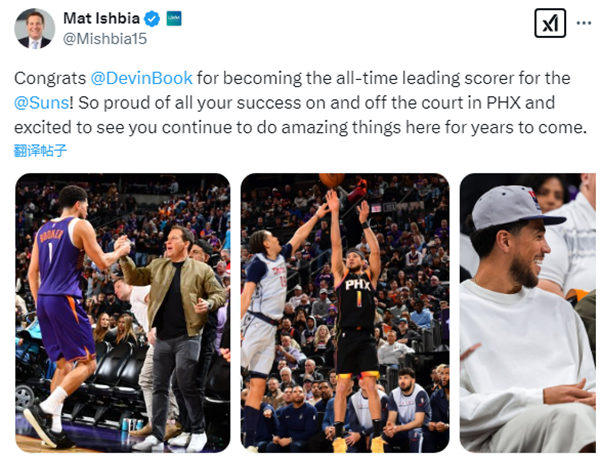Image resolution: width=600 pixels, height=456 pixels.
Task: Visit the @Suns mention link
Action: point(42,102)
